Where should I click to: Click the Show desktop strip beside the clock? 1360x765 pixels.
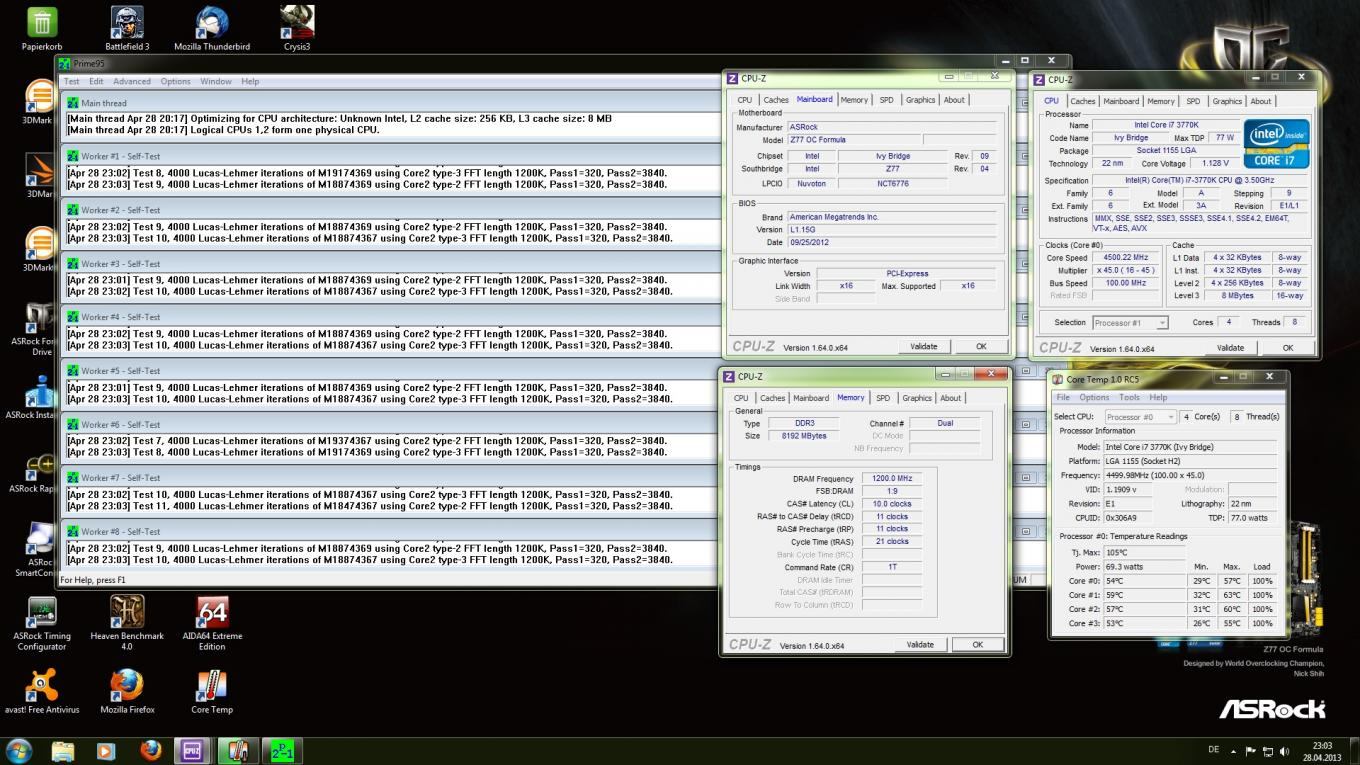click(1354, 751)
